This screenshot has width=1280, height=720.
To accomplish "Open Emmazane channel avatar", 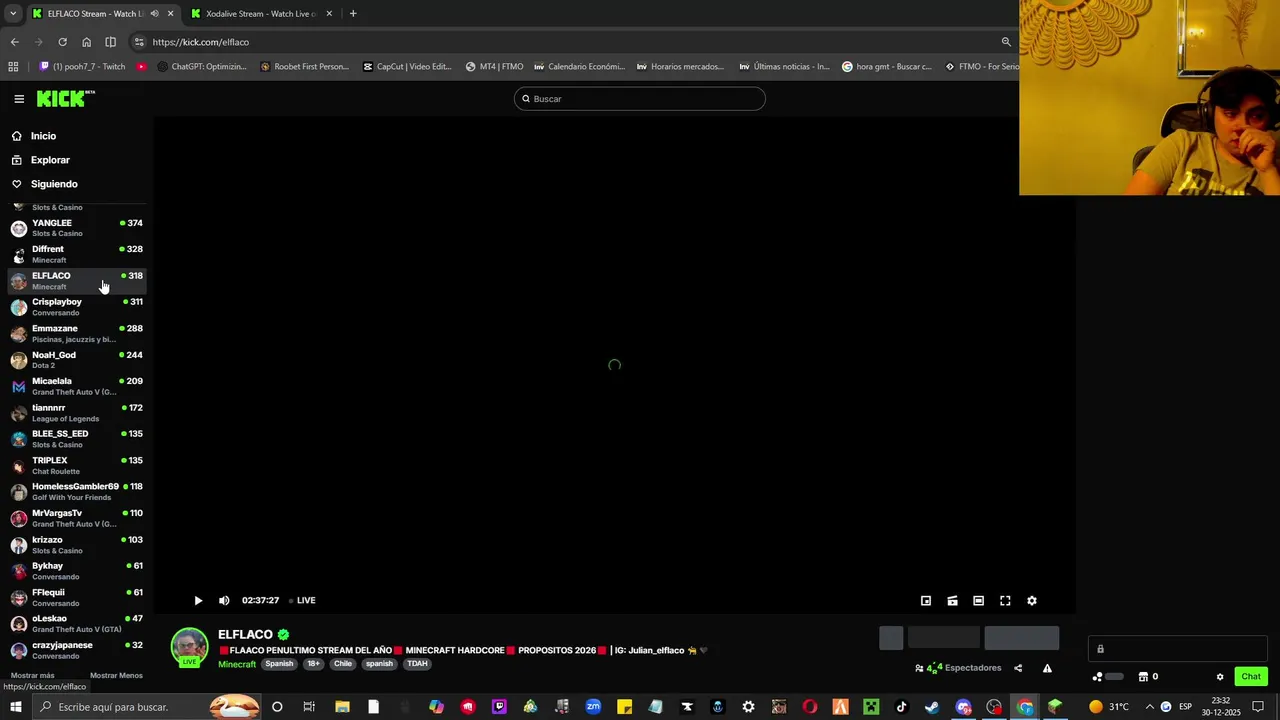I will tap(19, 334).
